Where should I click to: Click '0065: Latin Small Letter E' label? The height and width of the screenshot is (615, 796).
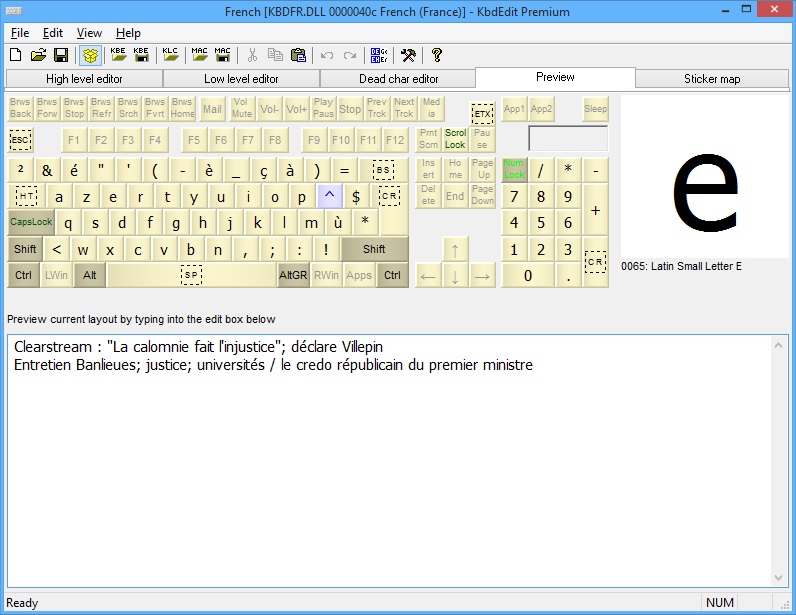tap(681, 266)
